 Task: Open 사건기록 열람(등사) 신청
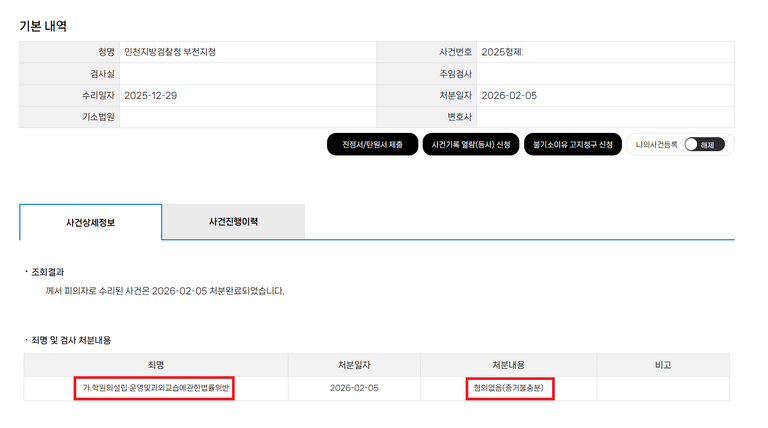(471, 145)
